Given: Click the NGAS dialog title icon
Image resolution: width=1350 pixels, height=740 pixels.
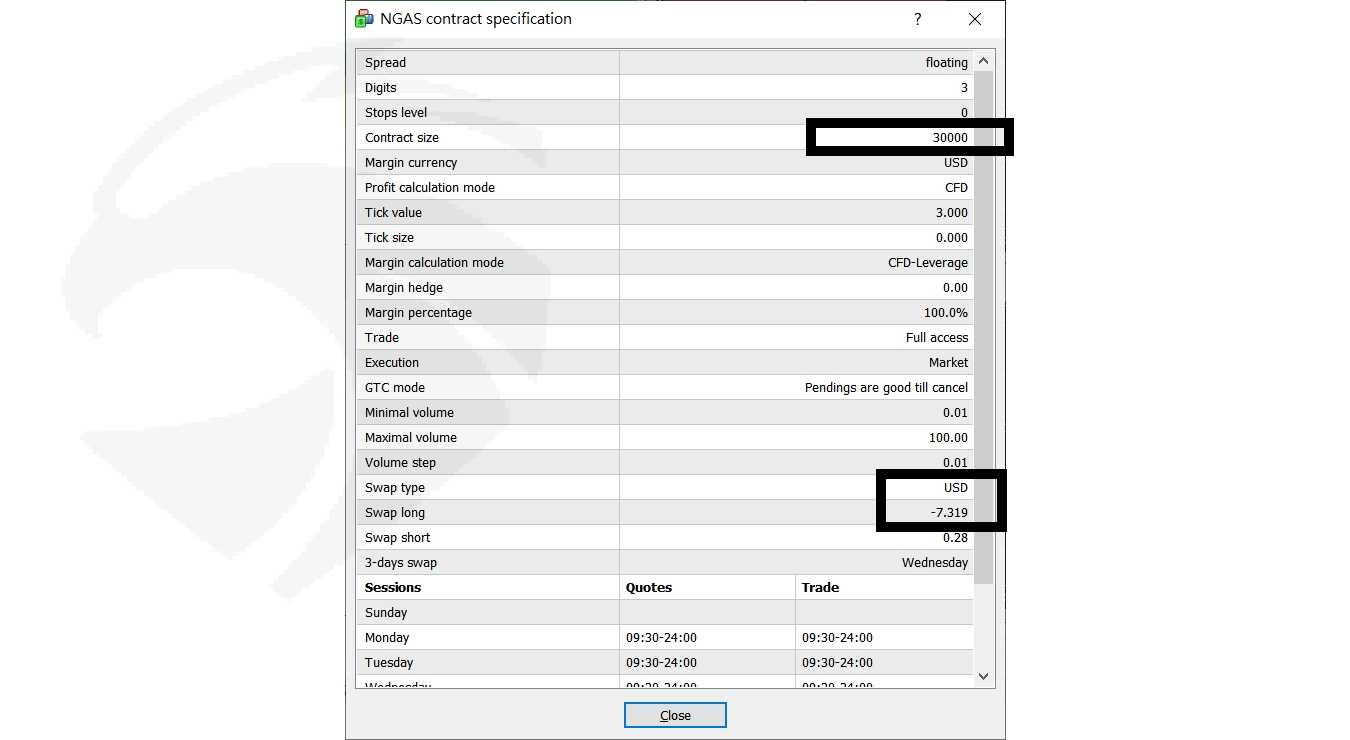Looking at the screenshot, I should (364, 19).
